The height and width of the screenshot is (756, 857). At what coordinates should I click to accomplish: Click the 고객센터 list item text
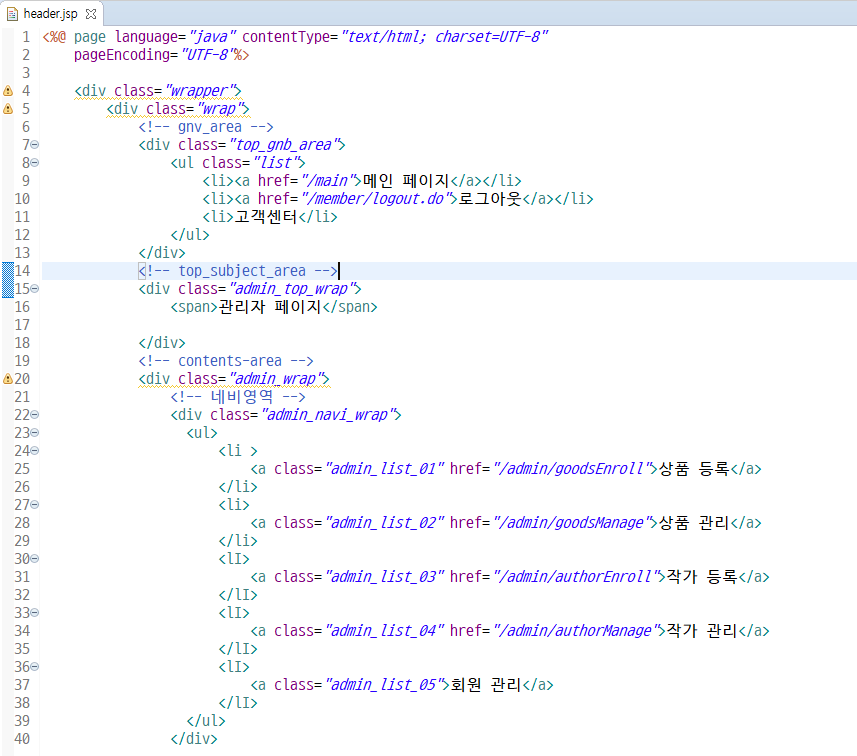click(x=266, y=217)
